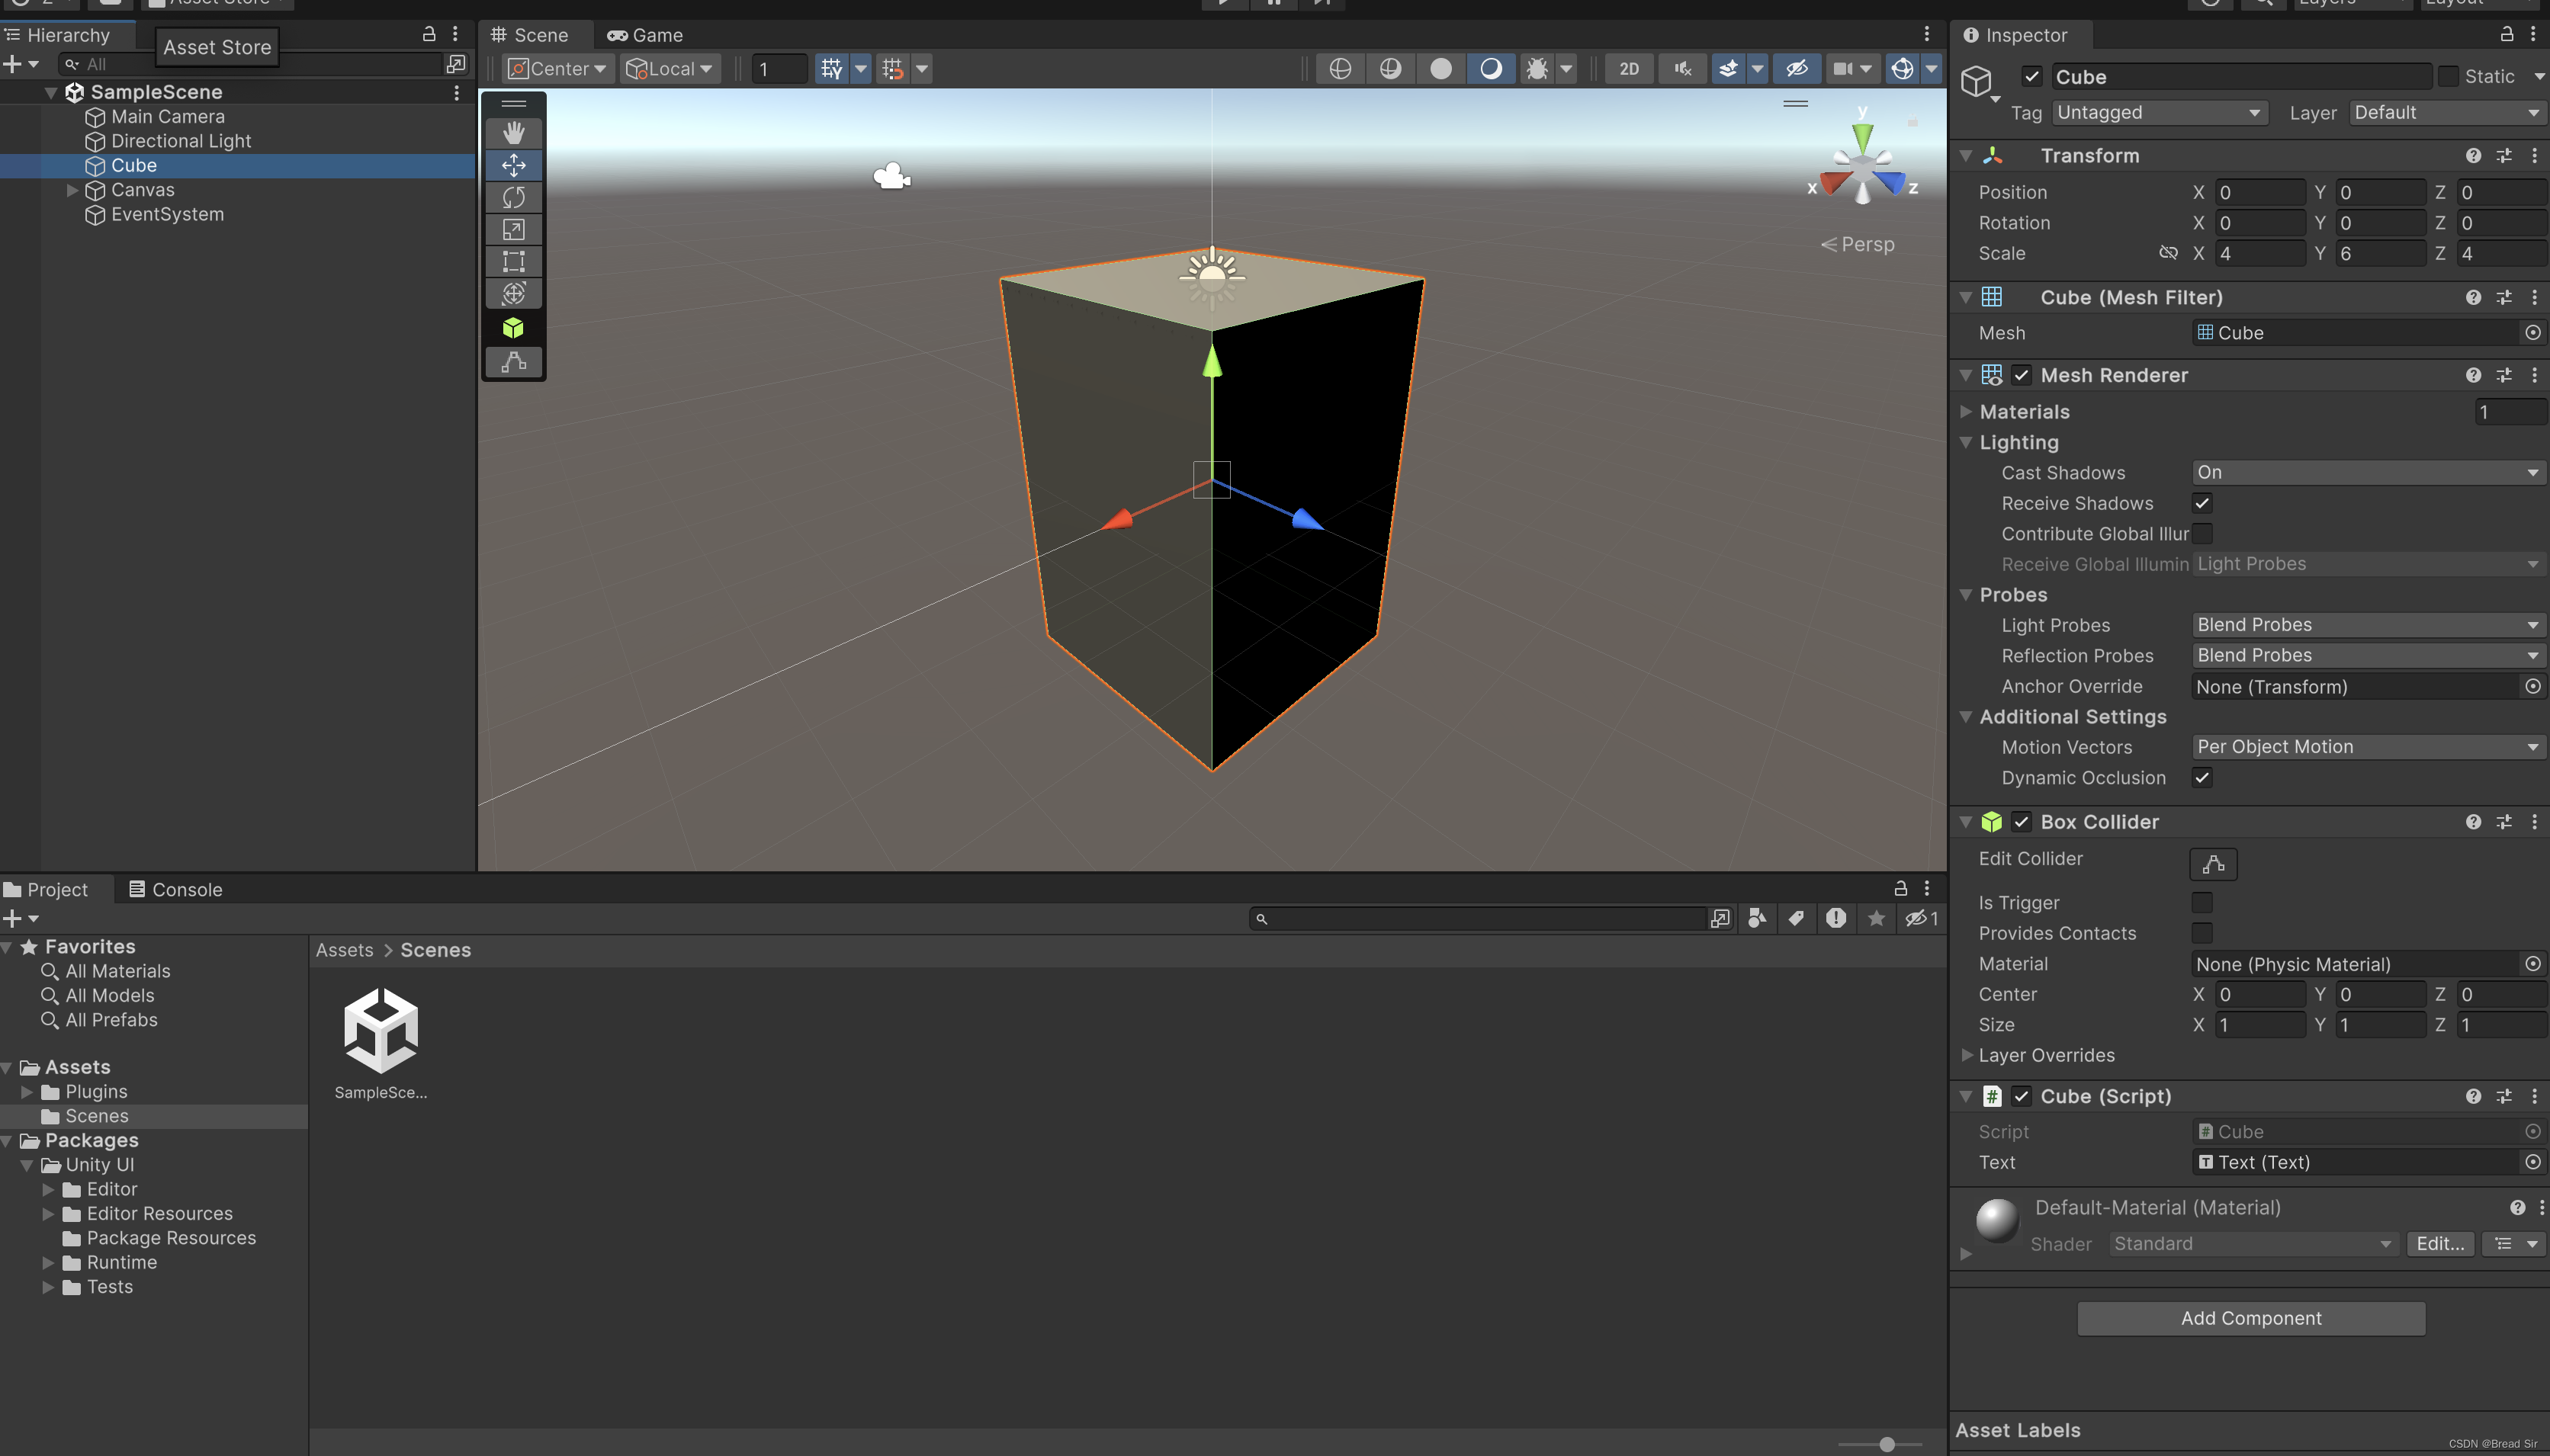Viewport: 2550px width, 1456px height.
Task: Uncheck Dynamic Occlusion
Action: [x=2202, y=777]
